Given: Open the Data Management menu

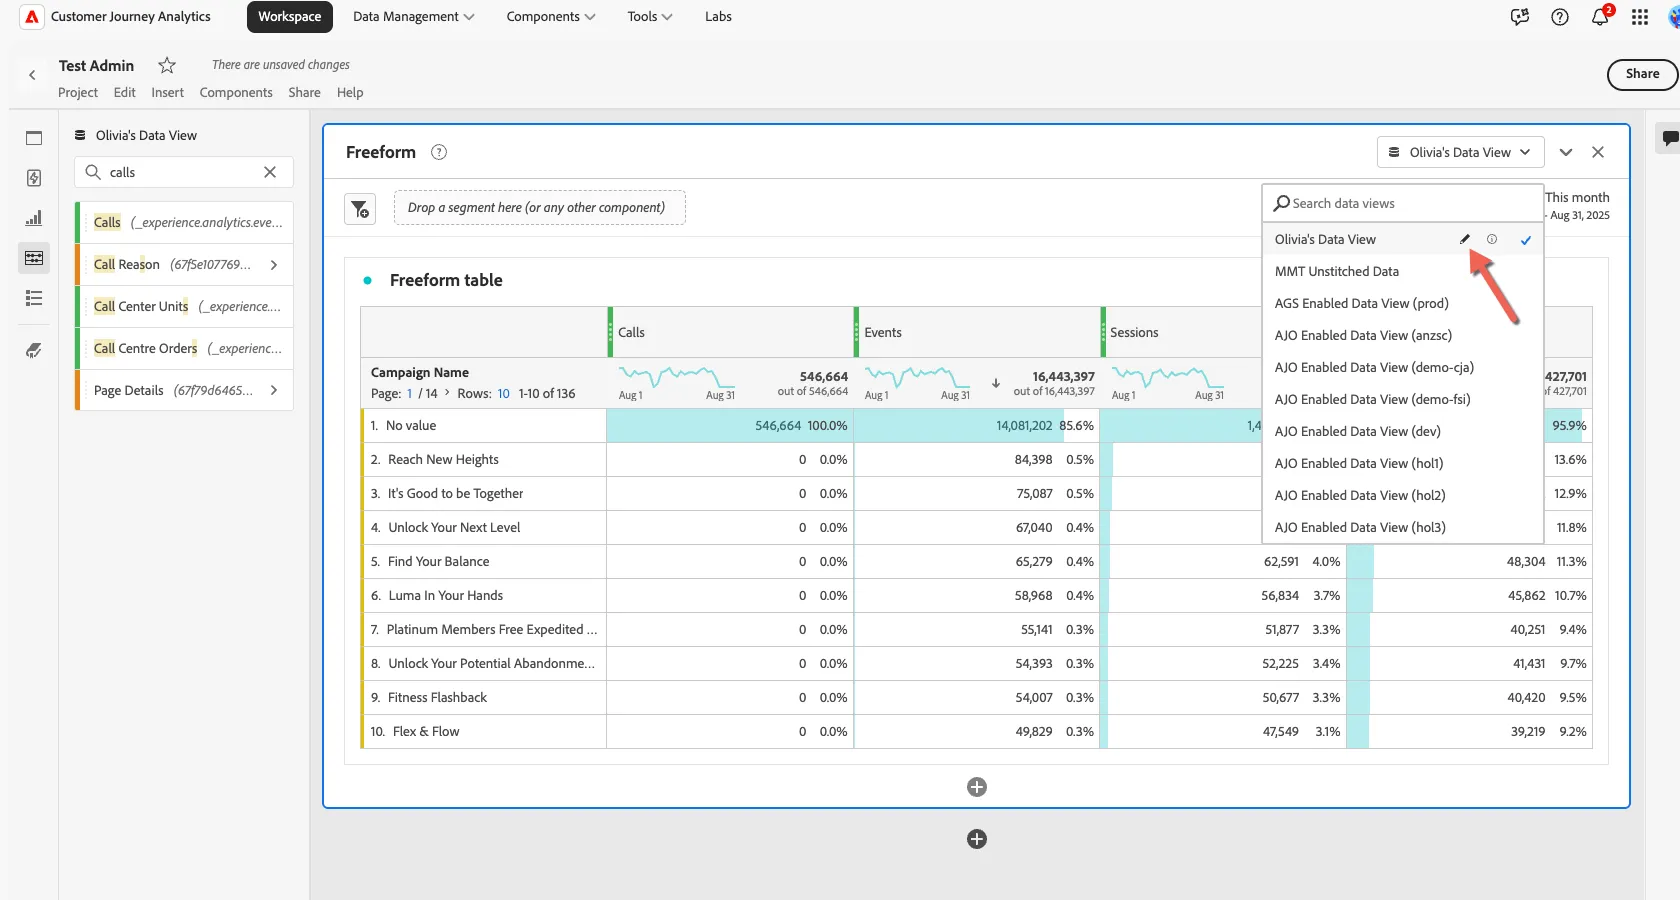Looking at the screenshot, I should tap(413, 17).
